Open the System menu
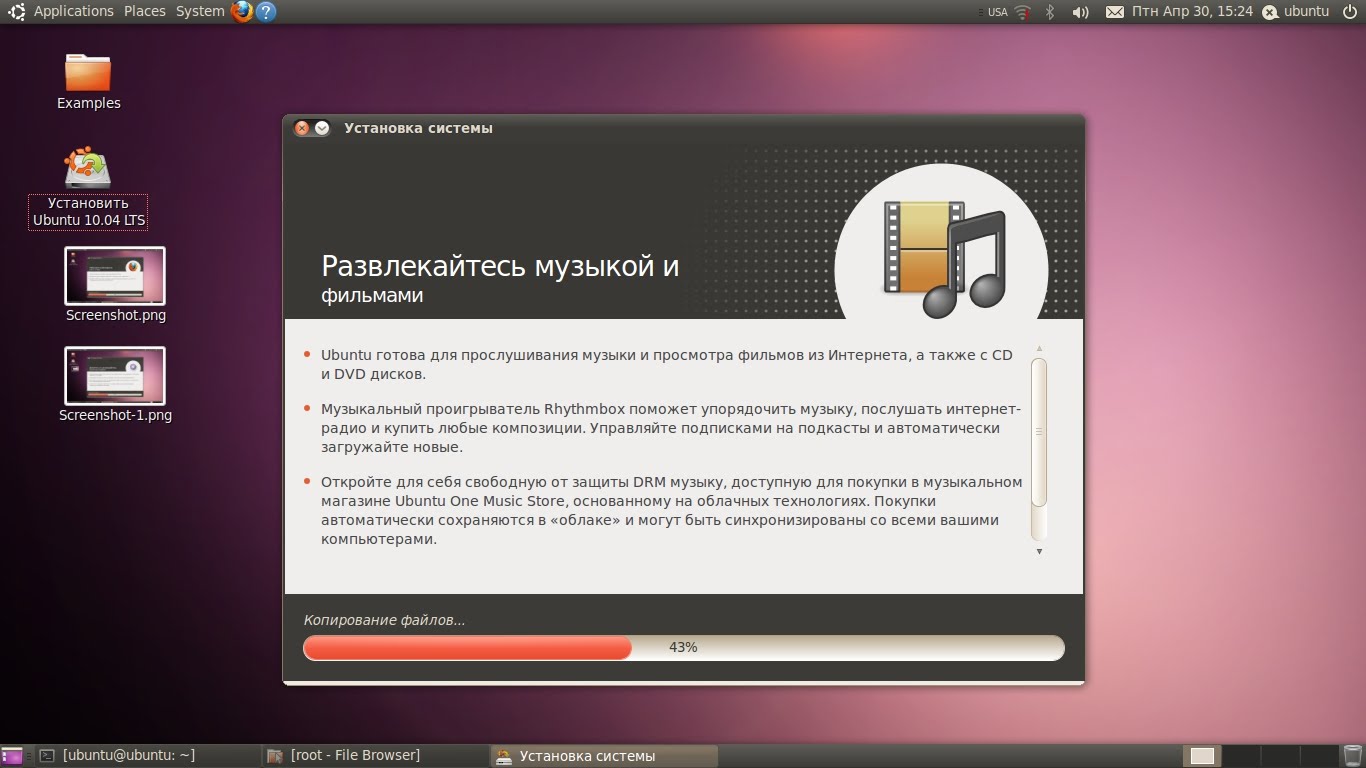Viewport: 1366px width, 768px height. pos(200,11)
